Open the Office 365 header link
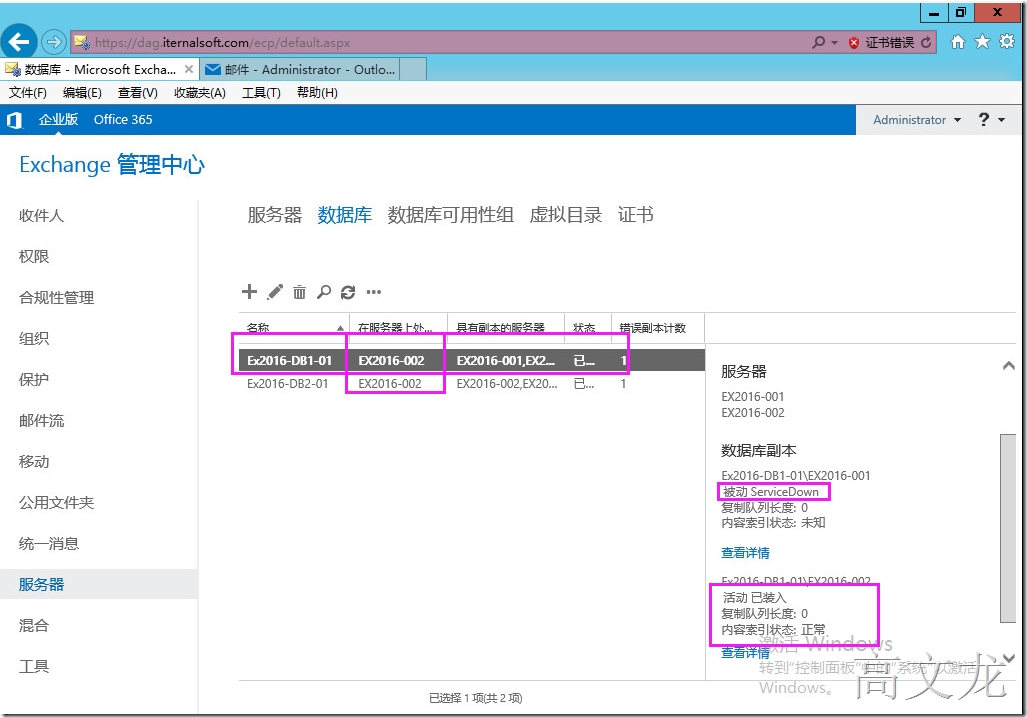1027x718 pixels. [x=122, y=119]
